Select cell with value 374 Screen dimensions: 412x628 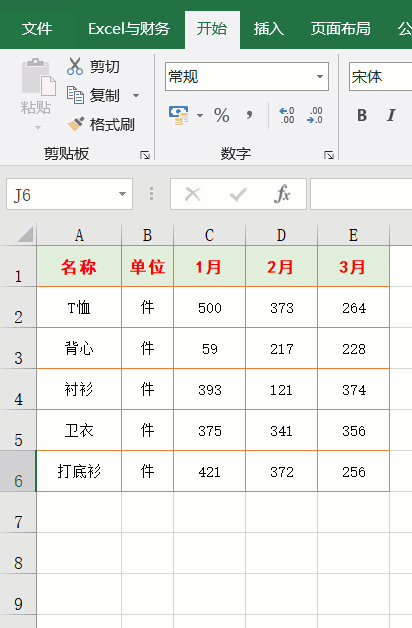[353, 389]
